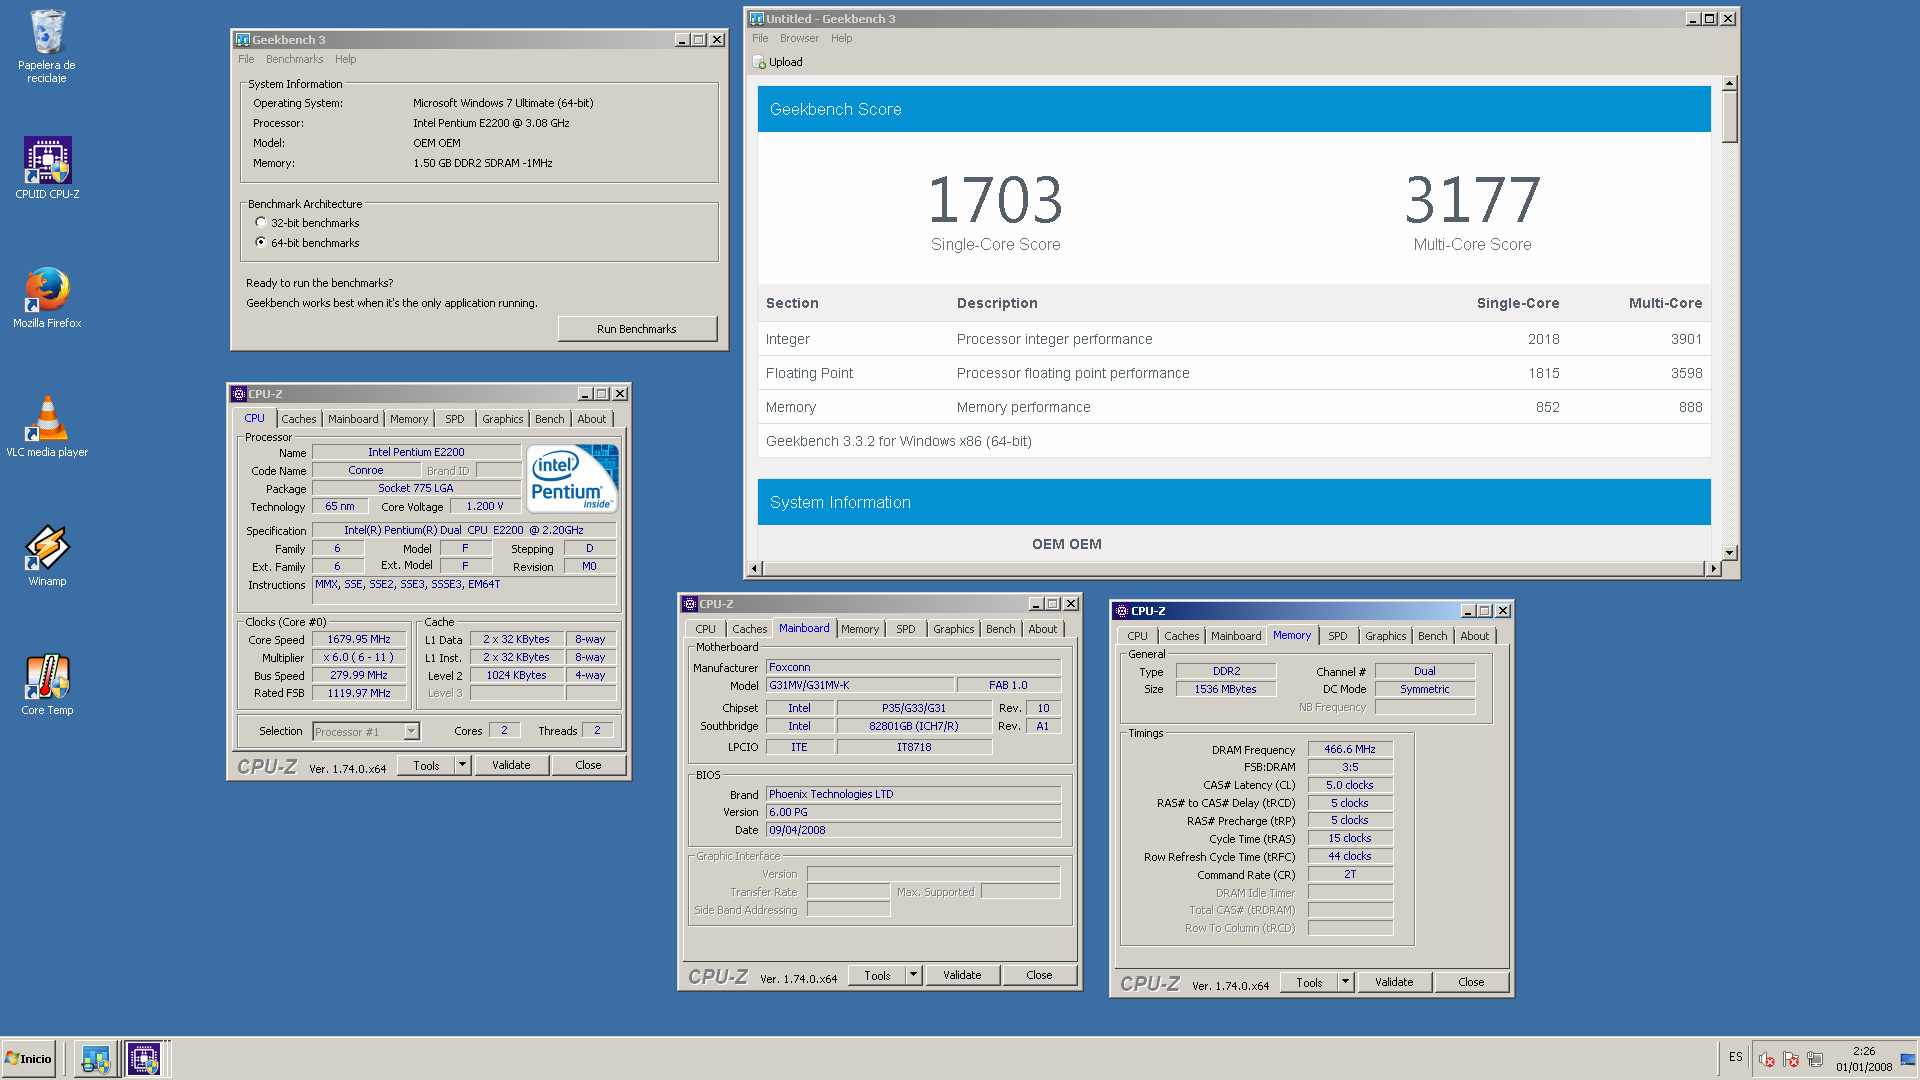Screen dimensions: 1920x1080
Task: Click Run Benchmarks button
Action: pos(637,329)
